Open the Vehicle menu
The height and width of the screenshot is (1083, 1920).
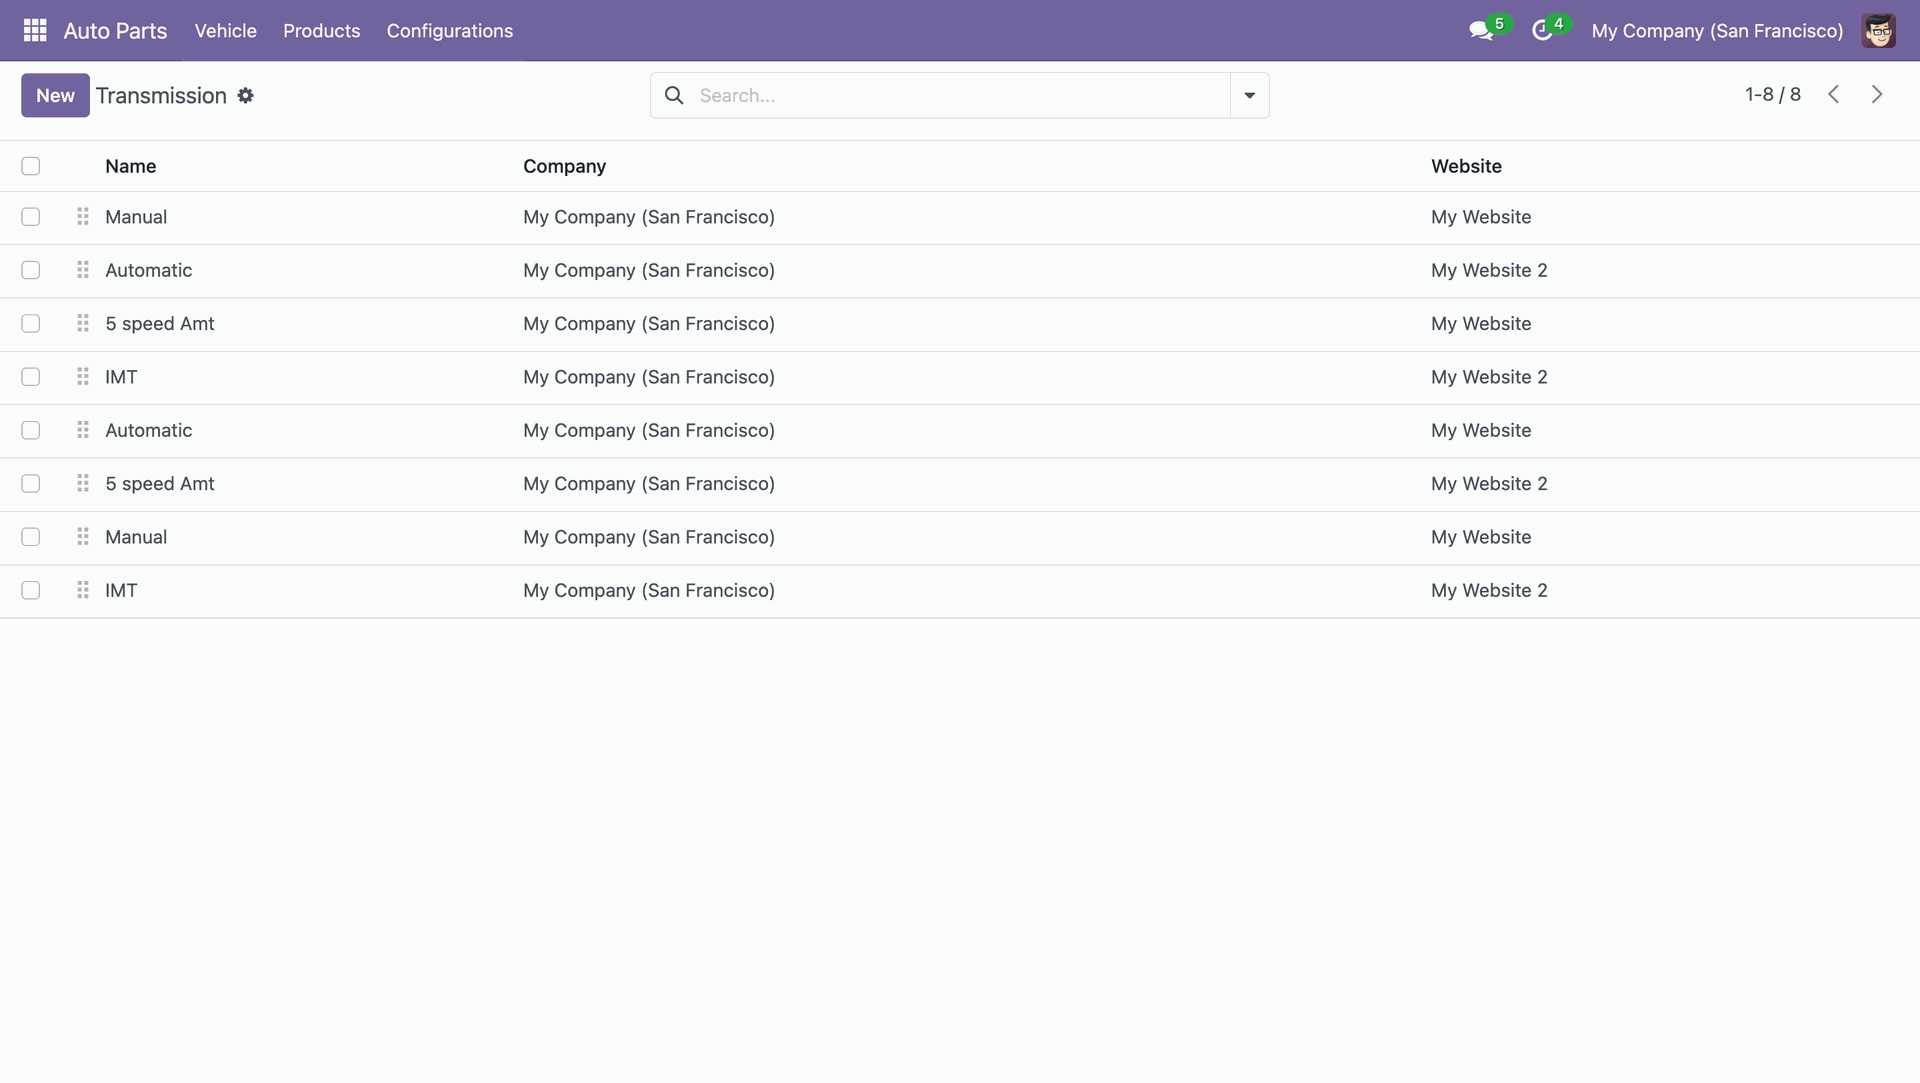pyautogui.click(x=225, y=31)
